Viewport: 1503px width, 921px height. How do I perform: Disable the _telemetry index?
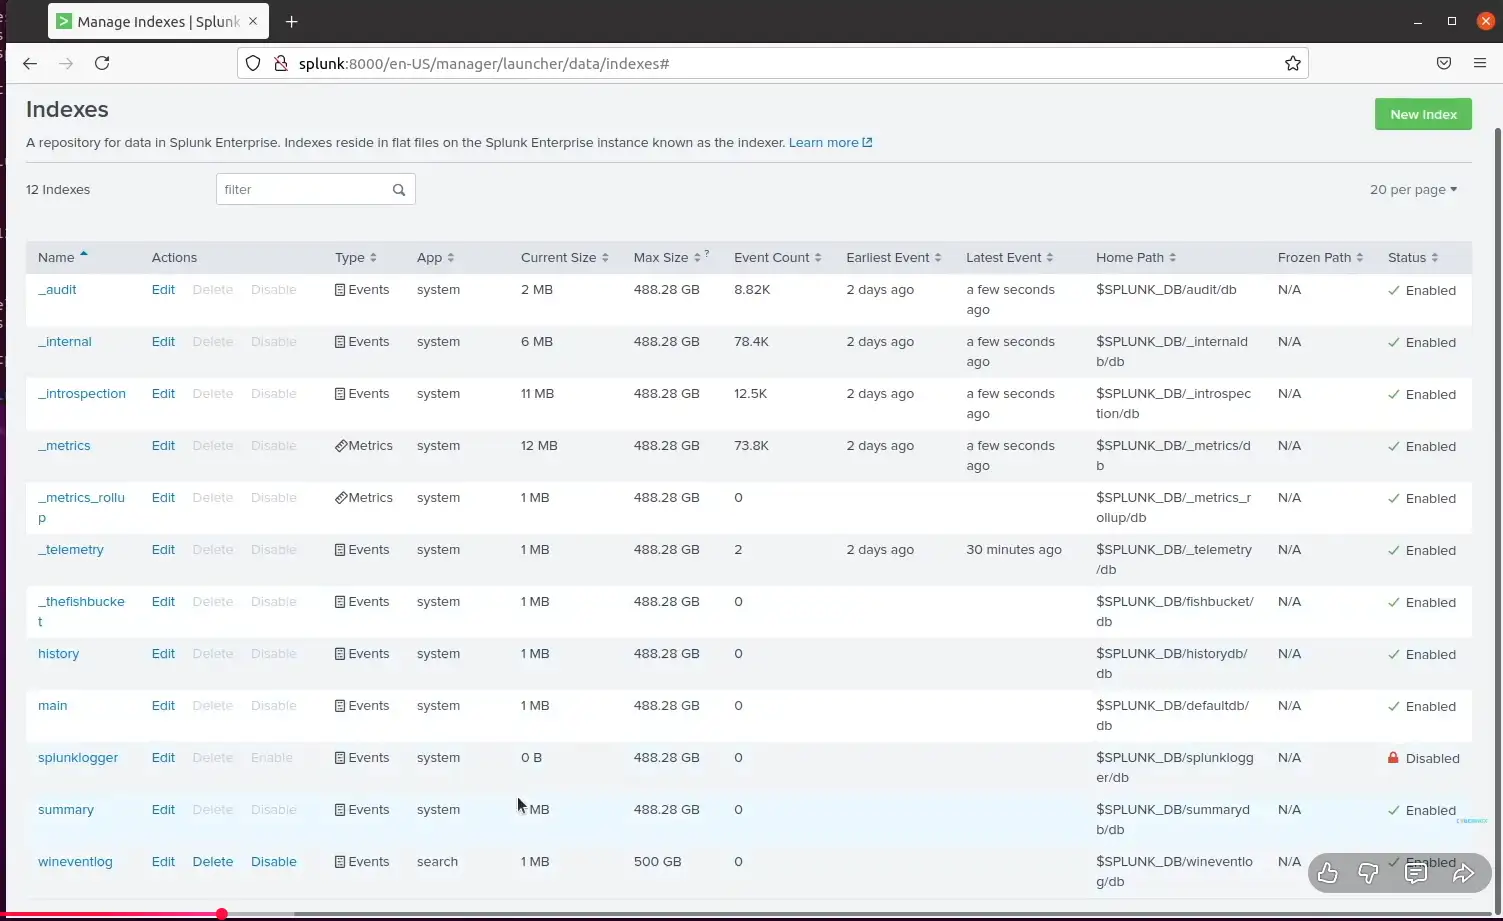tap(274, 549)
